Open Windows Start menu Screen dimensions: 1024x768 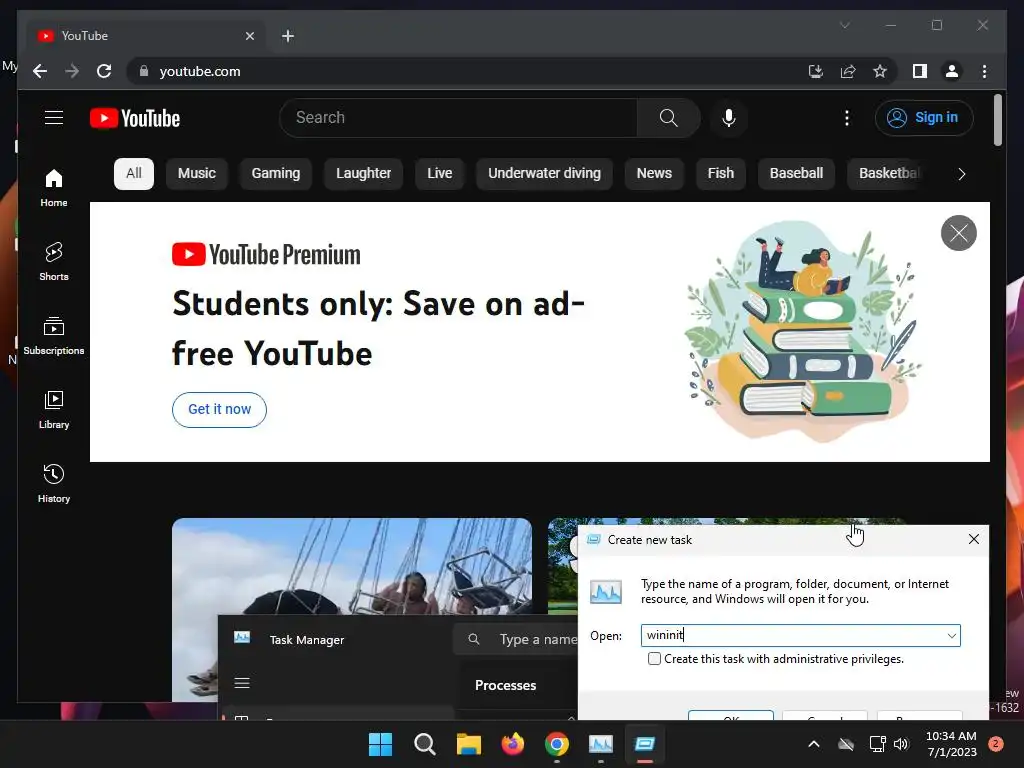click(380, 744)
